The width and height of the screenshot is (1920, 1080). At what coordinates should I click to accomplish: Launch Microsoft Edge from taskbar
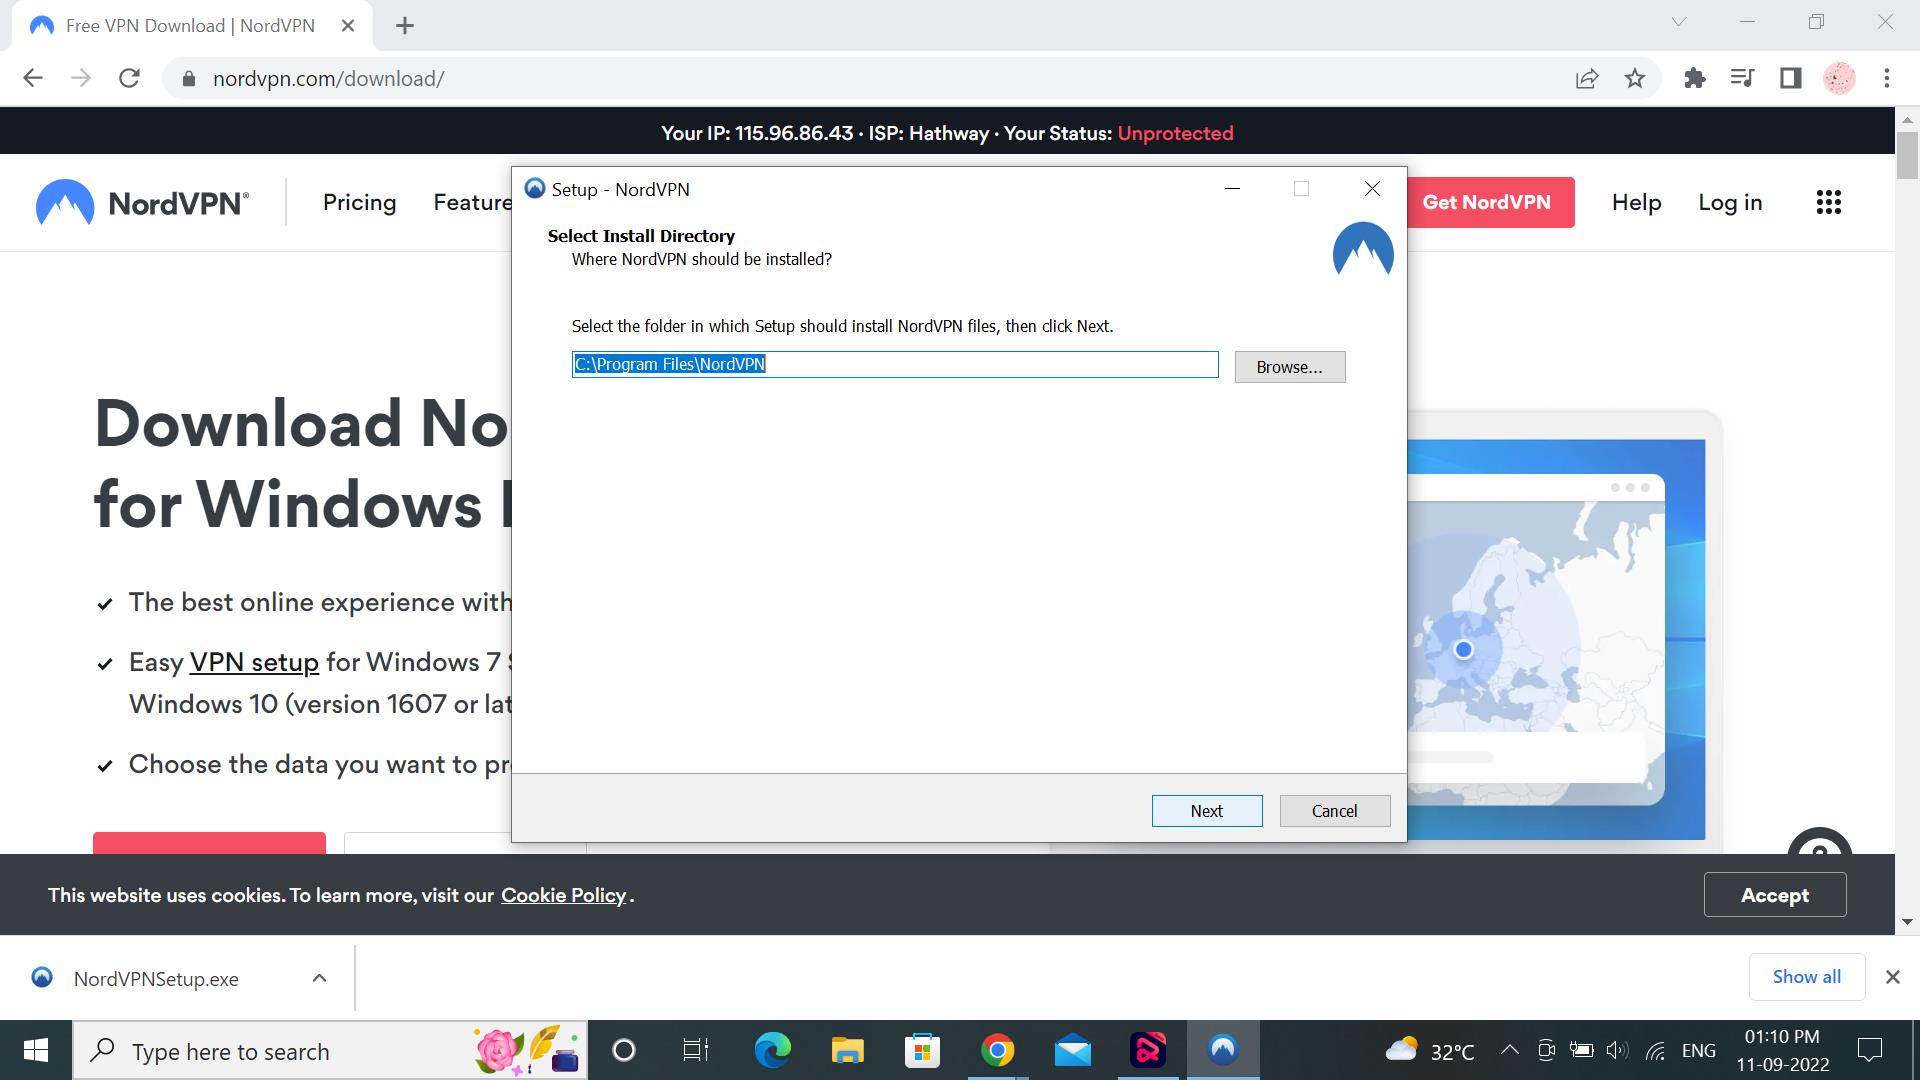click(x=772, y=1051)
